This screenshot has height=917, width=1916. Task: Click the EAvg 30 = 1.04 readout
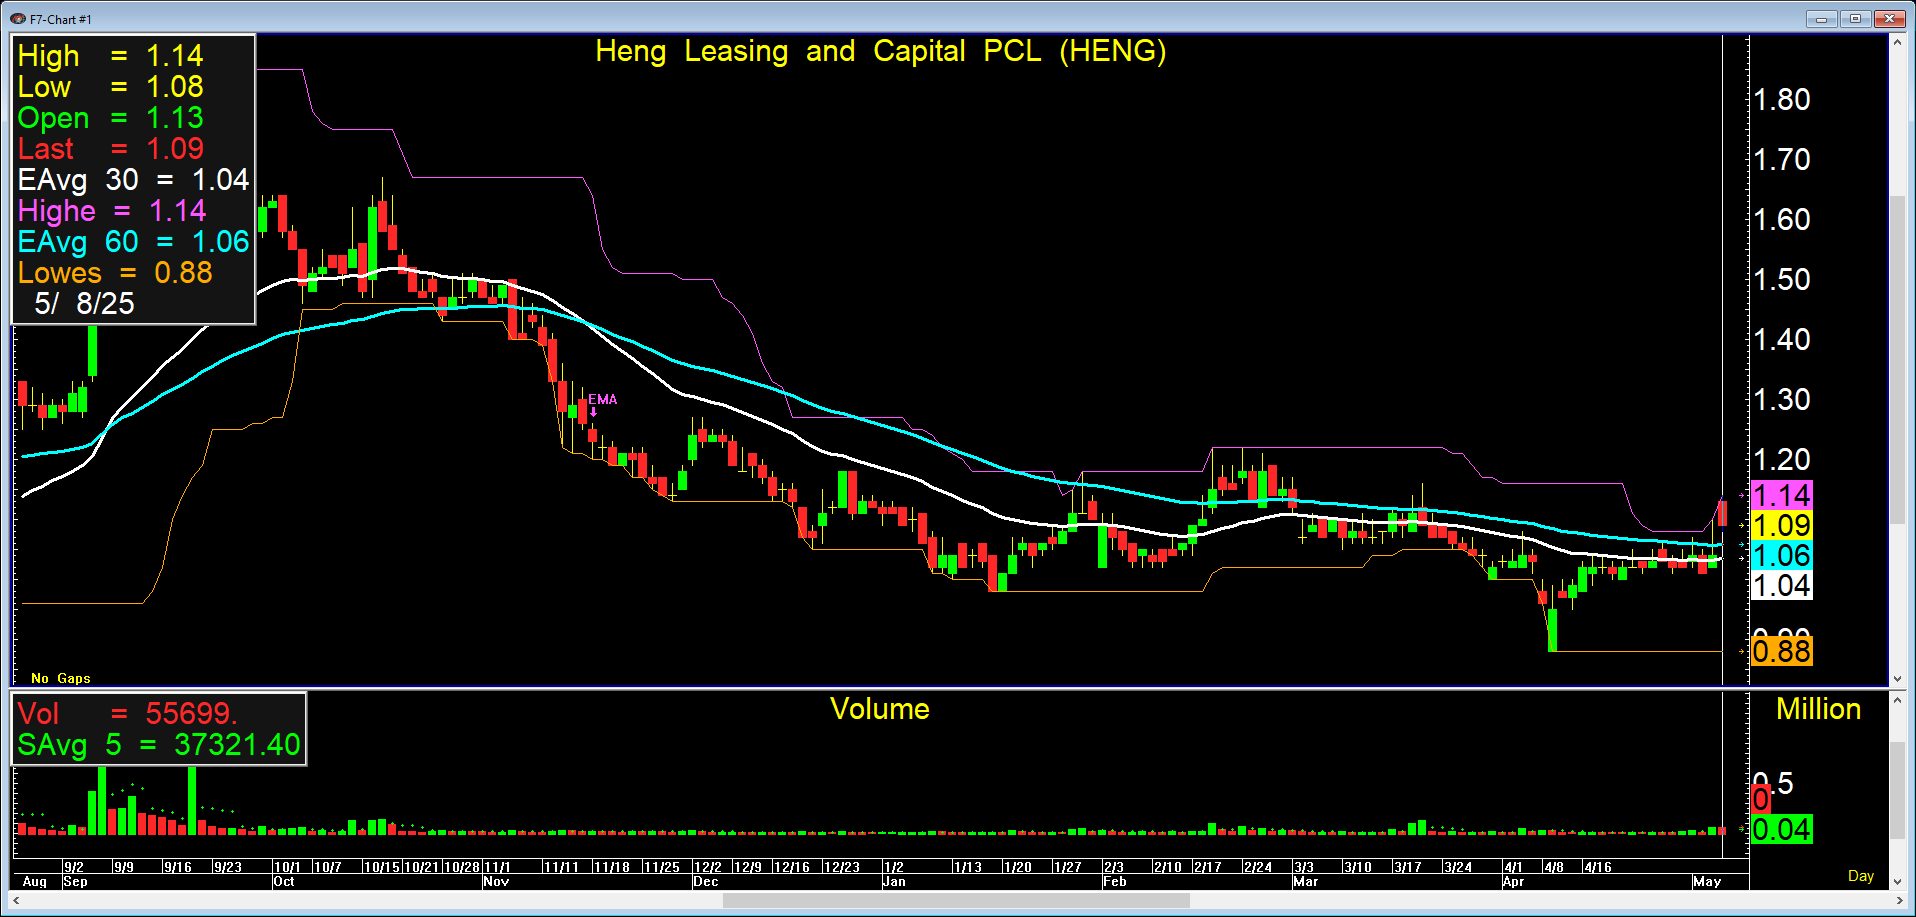point(133,179)
